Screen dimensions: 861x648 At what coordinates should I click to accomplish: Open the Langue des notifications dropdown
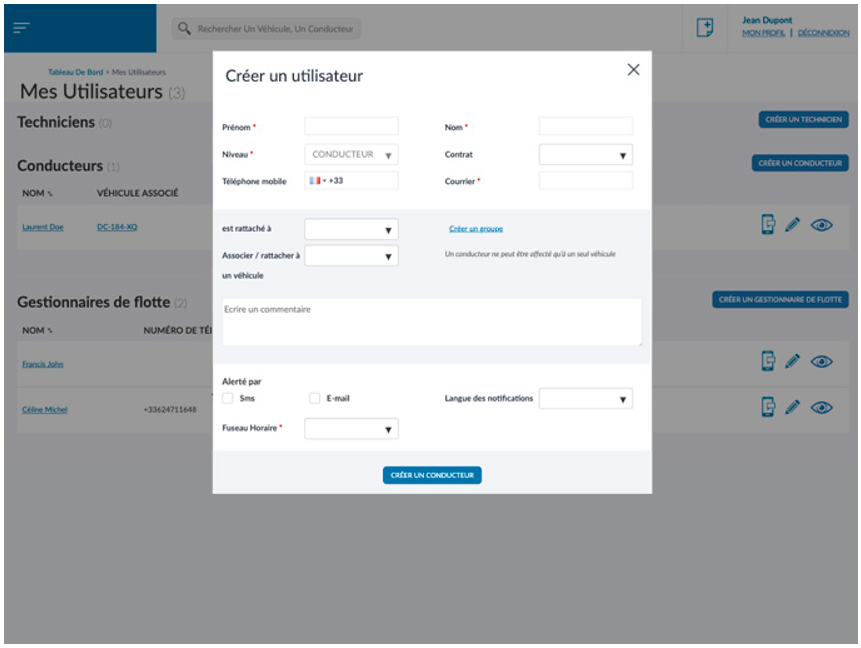coord(585,399)
